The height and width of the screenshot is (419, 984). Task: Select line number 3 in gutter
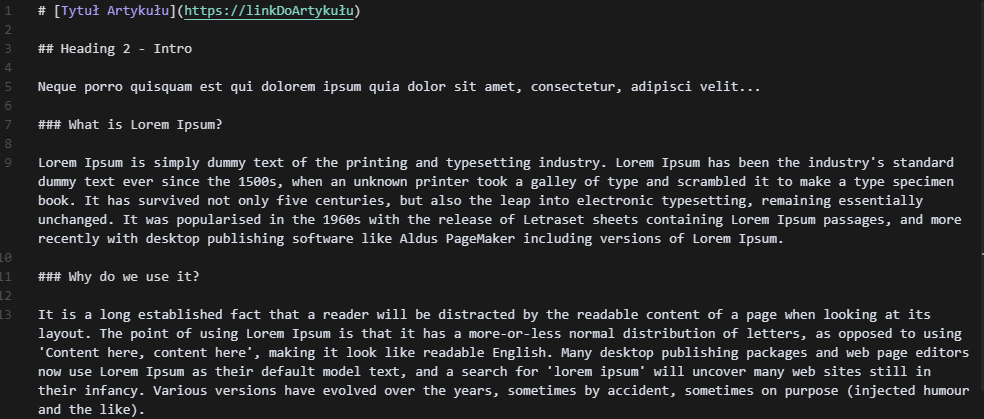pyautogui.click(x=8, y=48)
